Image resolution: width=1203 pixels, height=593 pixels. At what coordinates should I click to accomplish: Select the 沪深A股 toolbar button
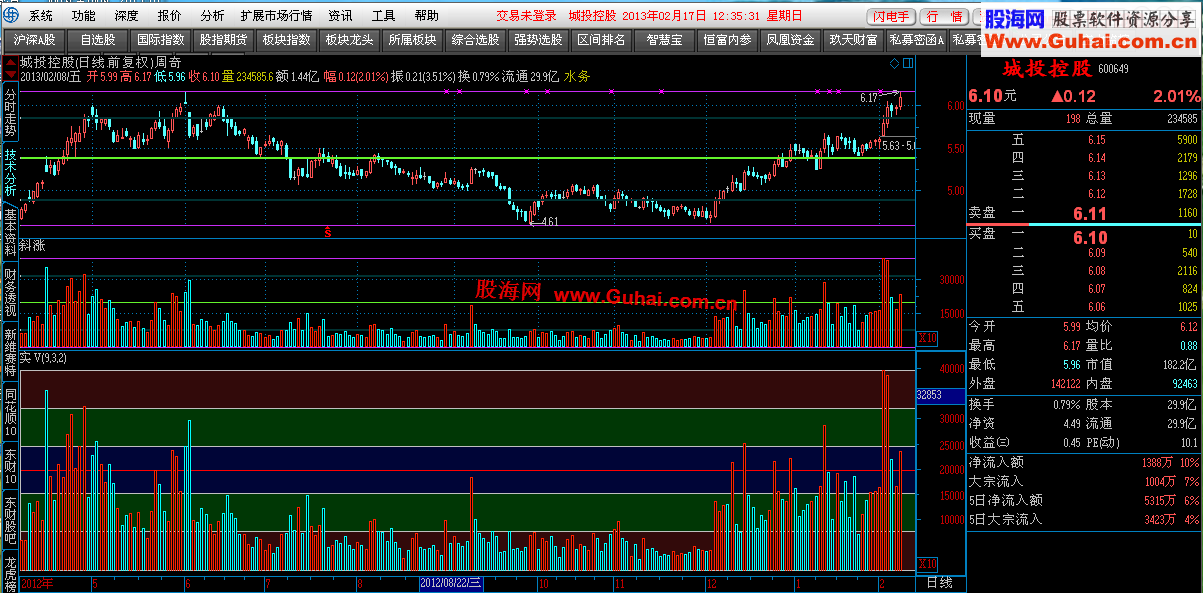click(34, 40)
